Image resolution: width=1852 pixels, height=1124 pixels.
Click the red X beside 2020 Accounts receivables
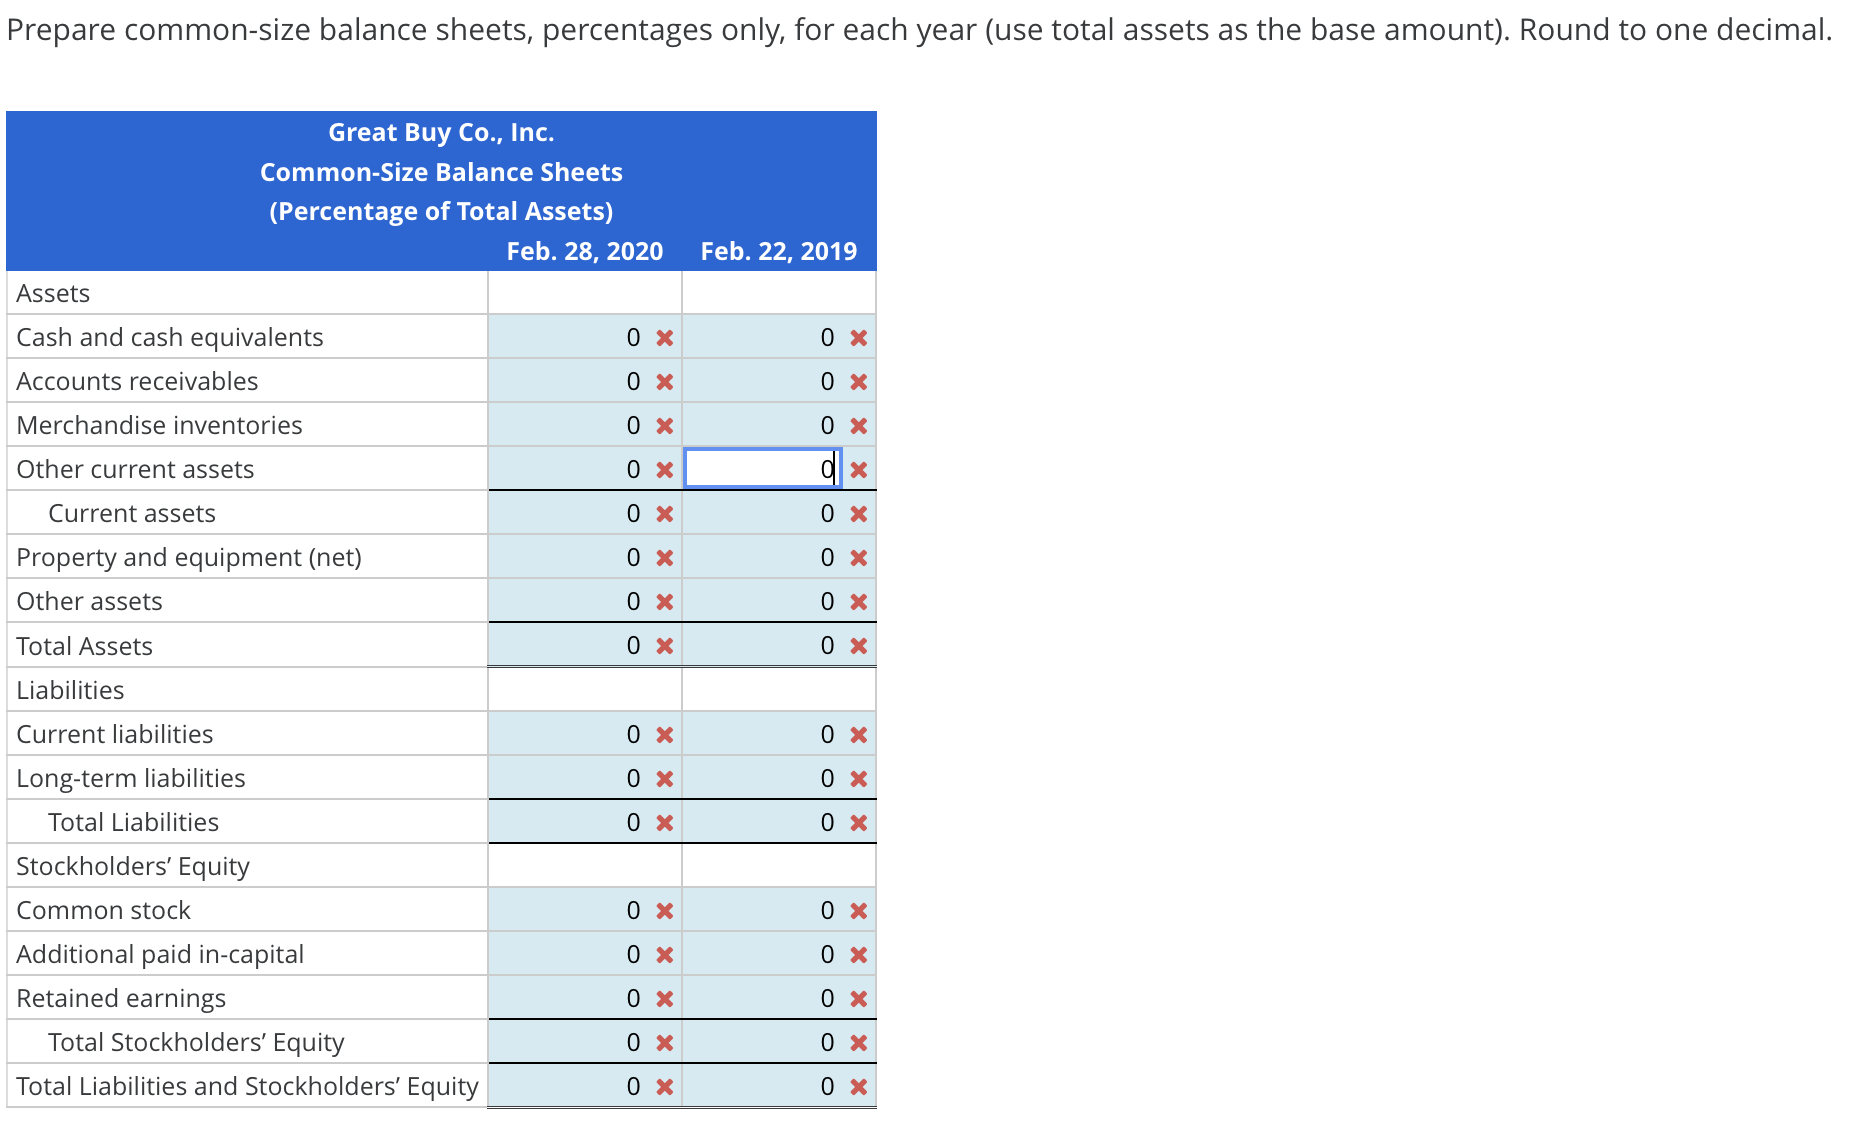(x=664, y=382)
